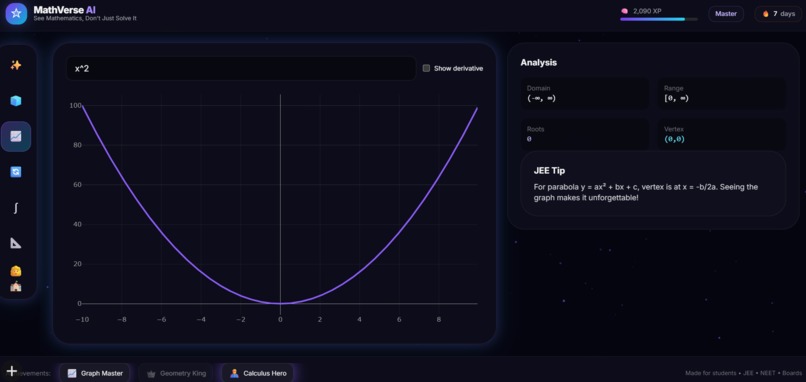The image size is (806, 382).
Task: Click the MathVerse star logo icon
Action: (x=16, y=13)
